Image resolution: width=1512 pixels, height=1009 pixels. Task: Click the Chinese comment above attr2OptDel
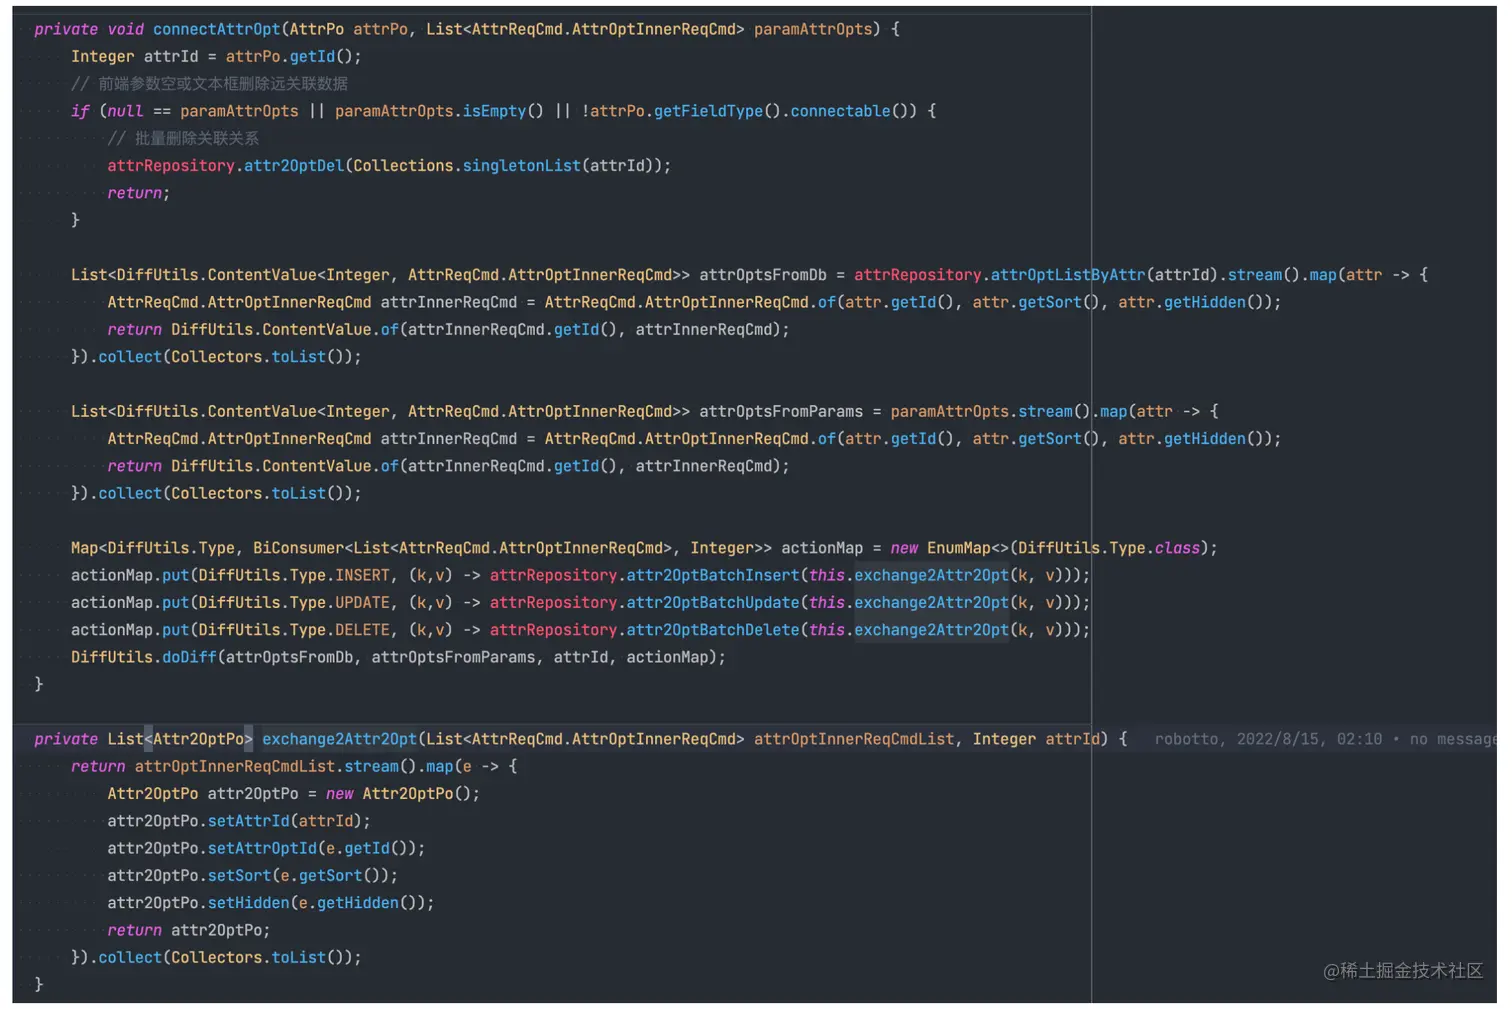click(x=183, y=138)
